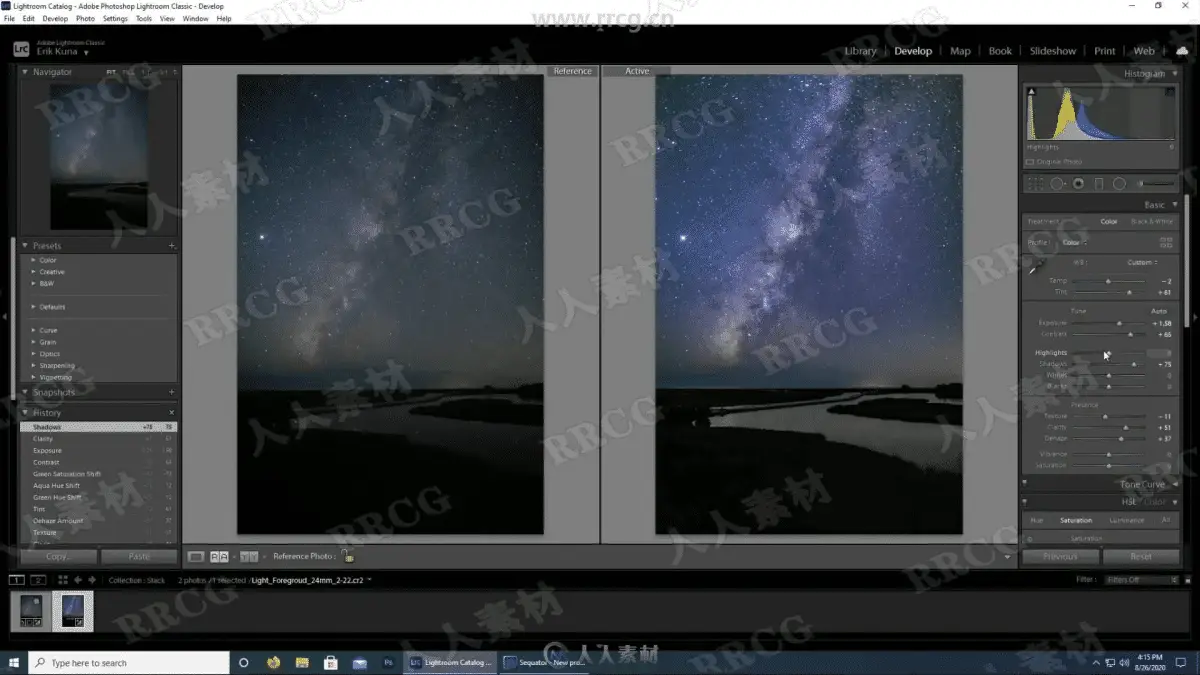Collapse the Presets panel
Image resolution: width=1200 pixels, height=675 pixels.
click(x=25, y=245)
